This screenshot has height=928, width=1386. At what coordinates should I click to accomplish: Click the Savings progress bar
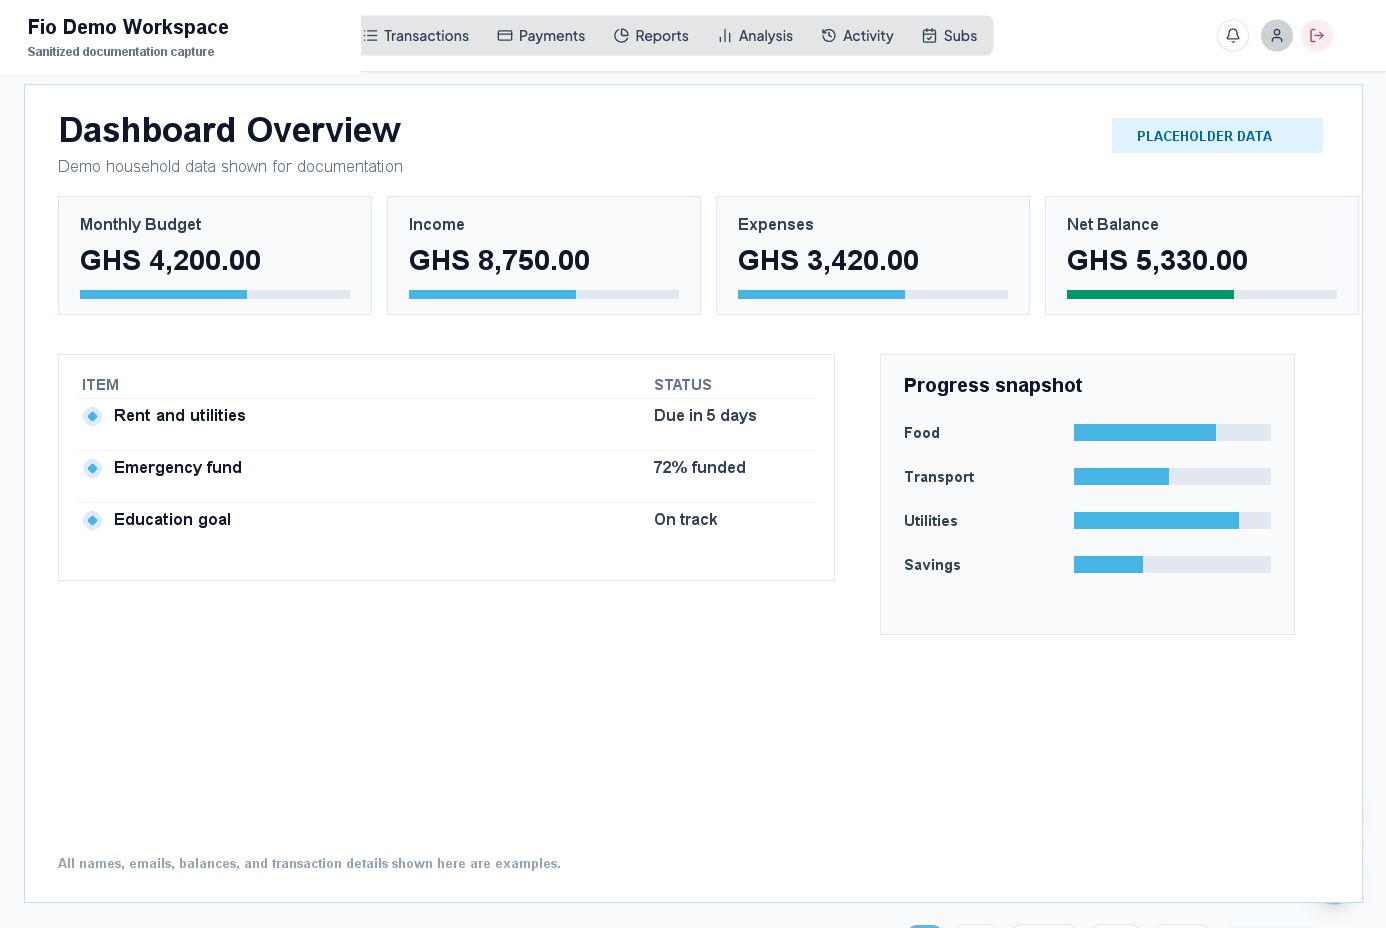coord(1172,565)
